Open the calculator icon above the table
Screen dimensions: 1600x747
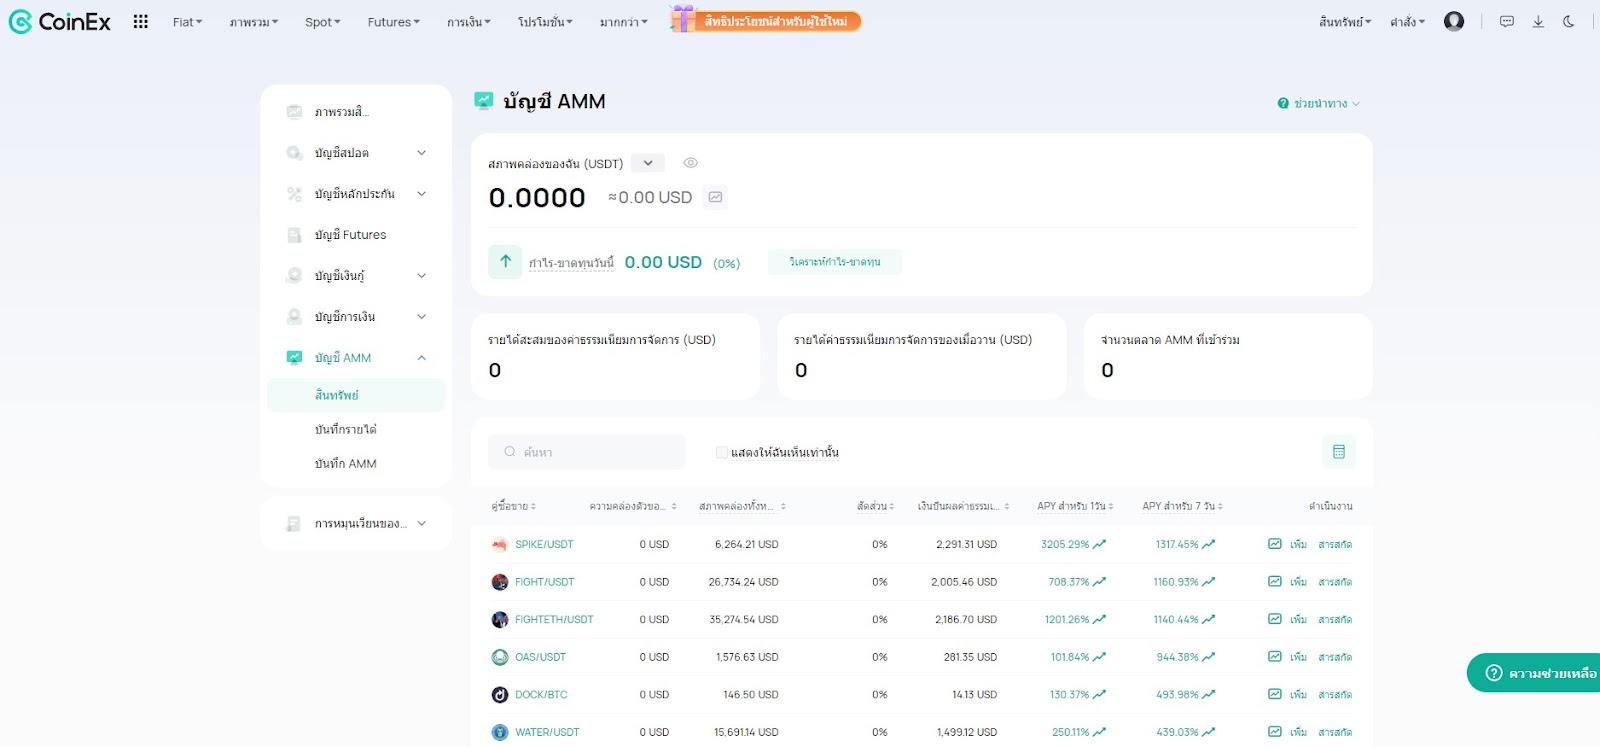[1338, 452]
